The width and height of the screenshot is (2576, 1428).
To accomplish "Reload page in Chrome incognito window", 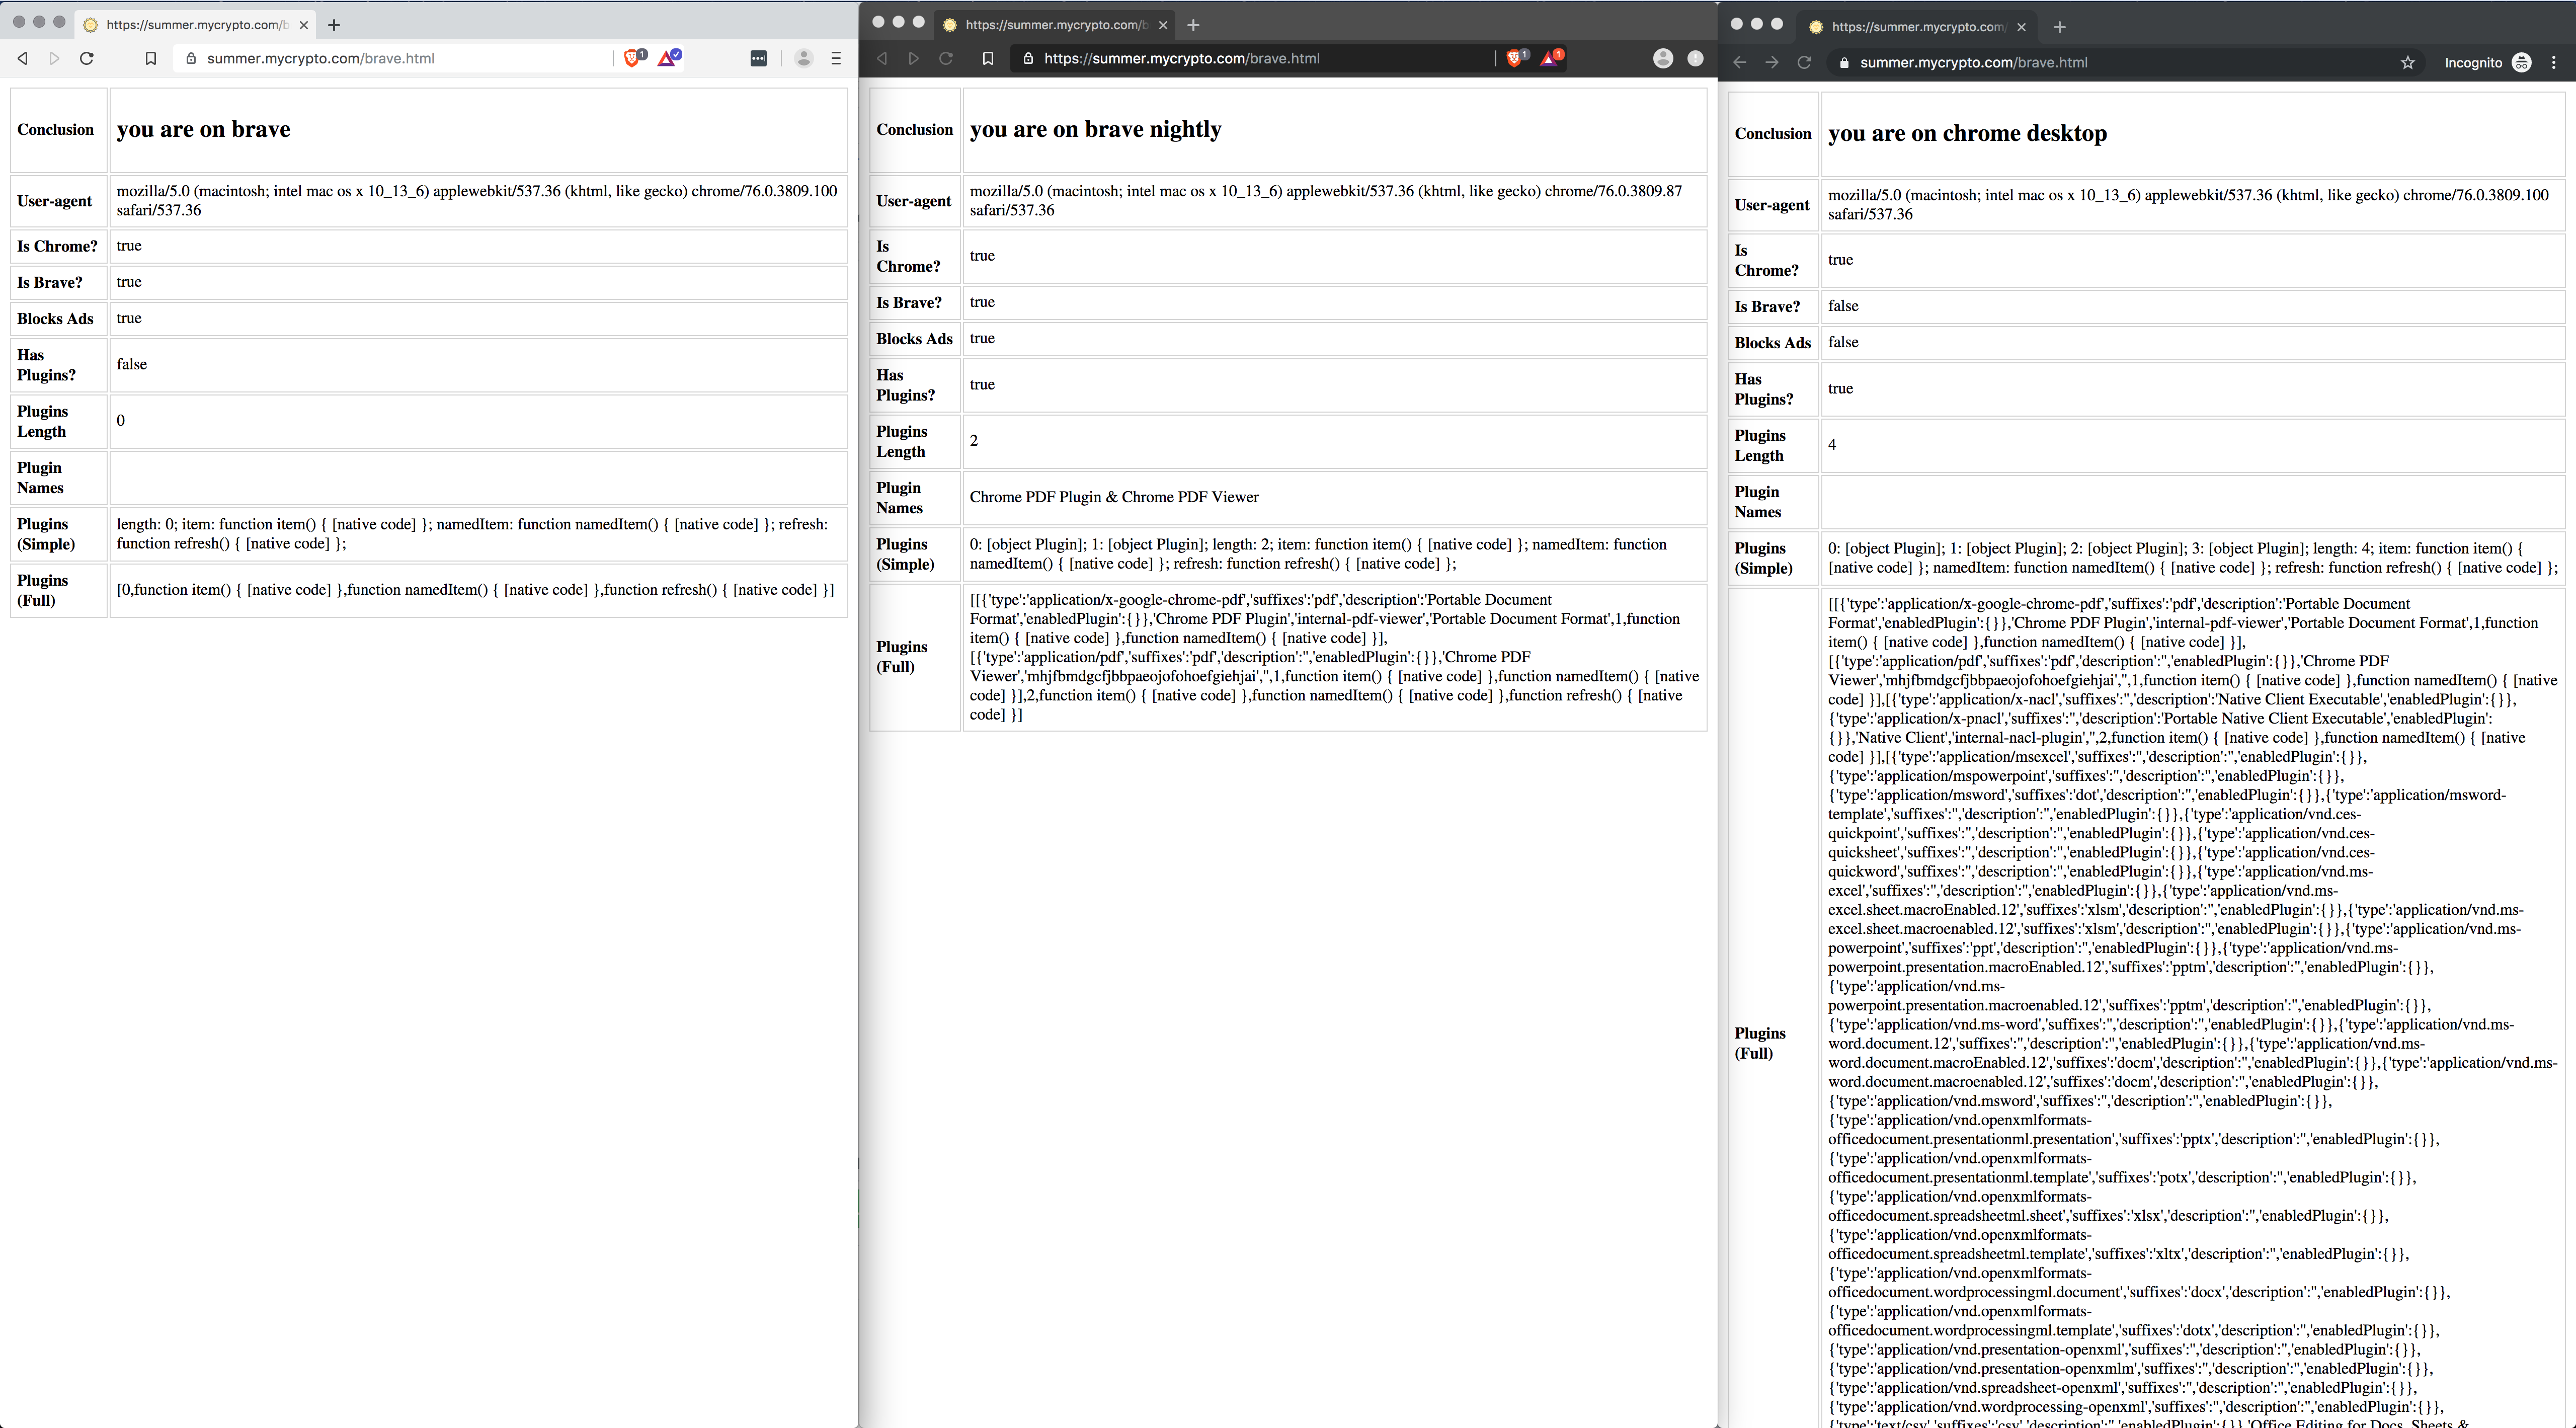I will [1804, 62].
